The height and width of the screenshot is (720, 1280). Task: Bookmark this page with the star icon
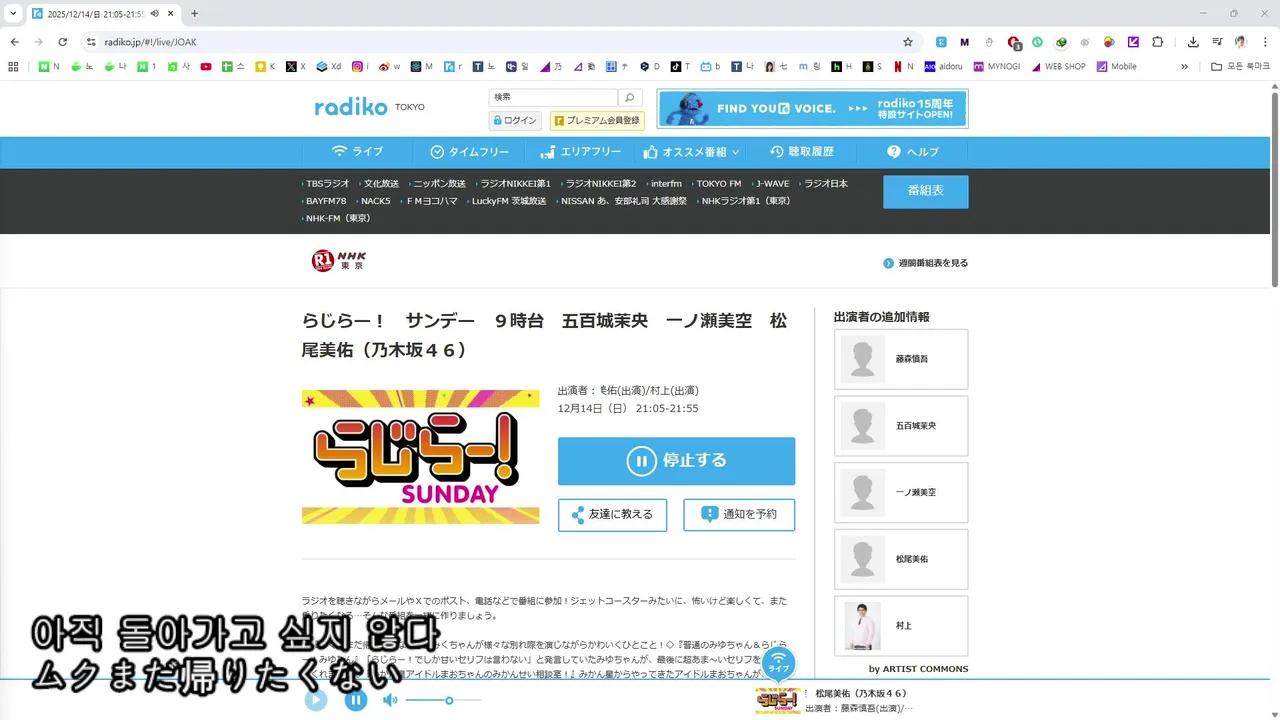[908, 42]
